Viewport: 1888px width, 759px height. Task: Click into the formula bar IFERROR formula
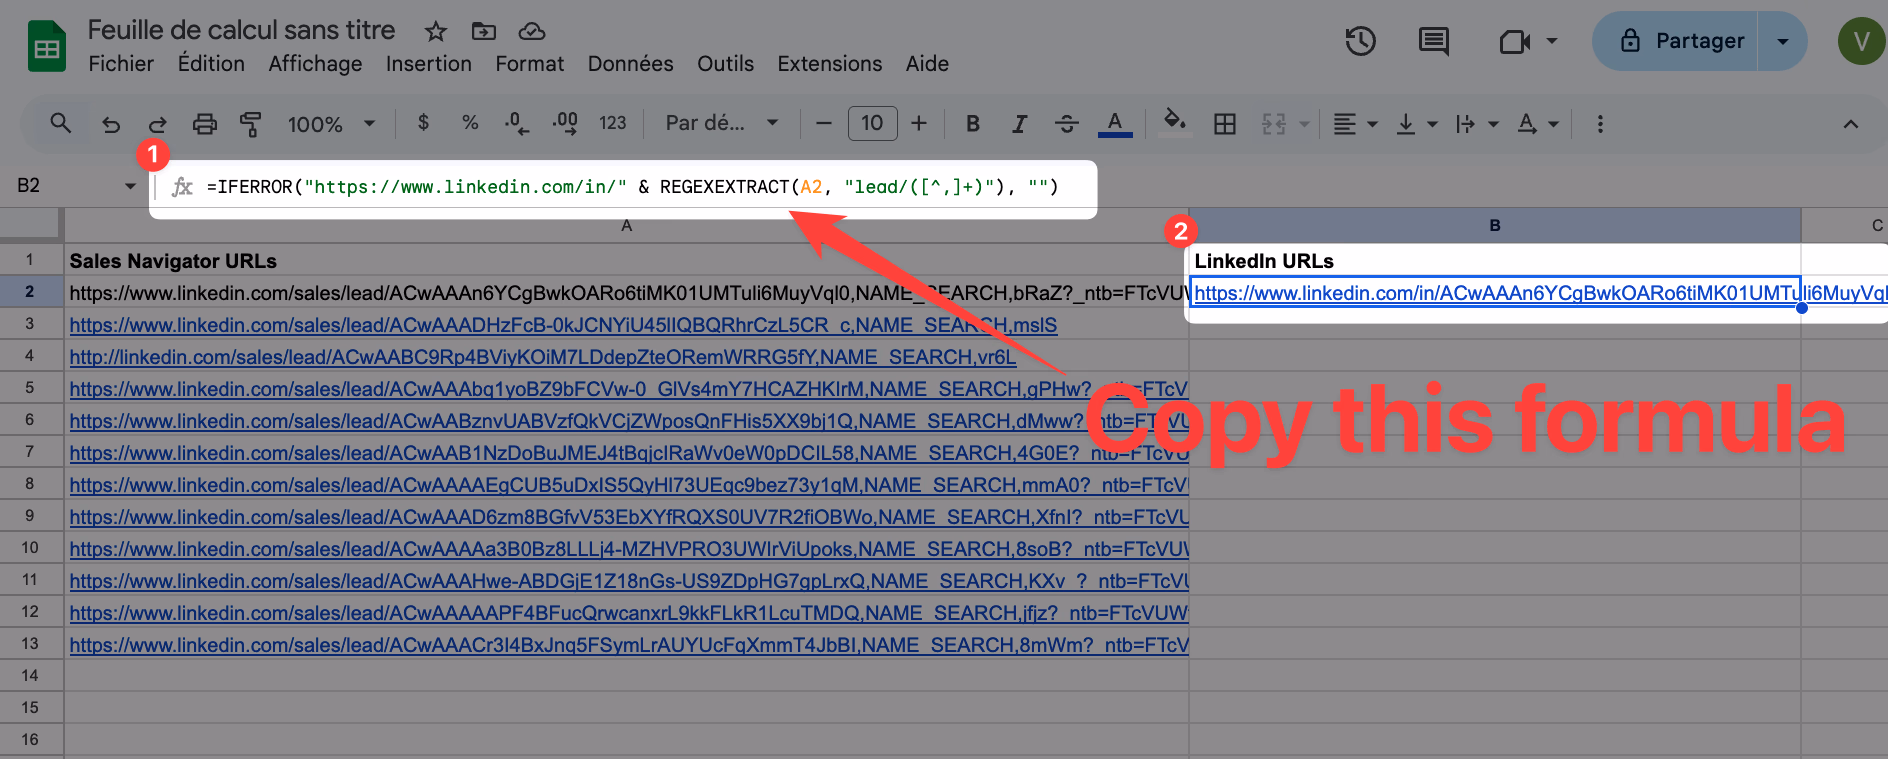632,187
